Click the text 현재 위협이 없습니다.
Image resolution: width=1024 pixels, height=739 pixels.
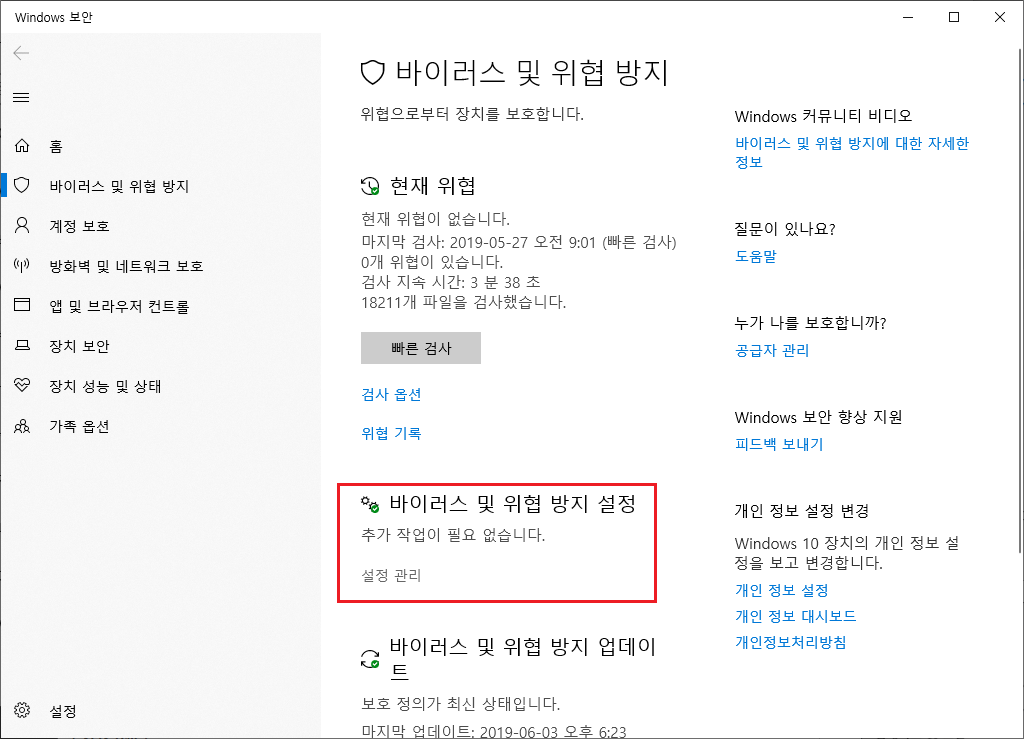pyautogui.click(x=436, y=219)
